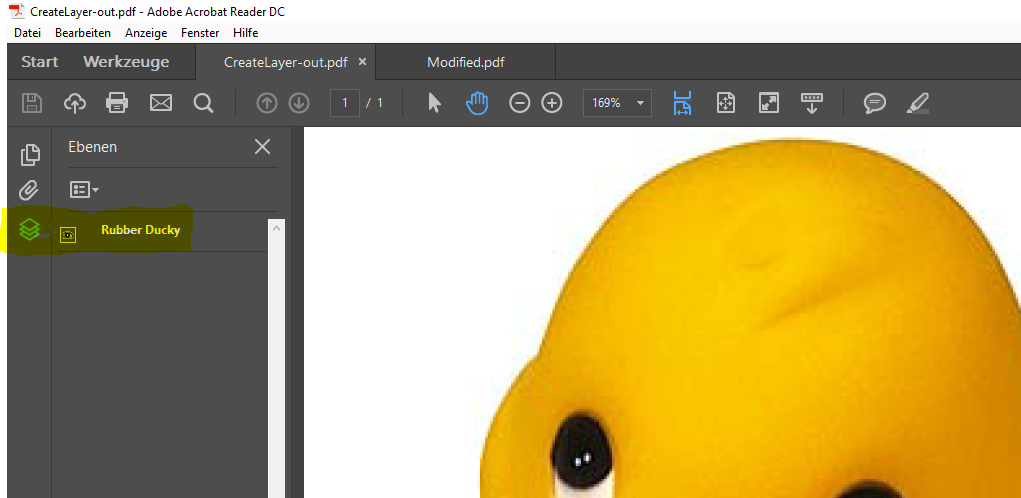Expand the Ebenen options dropdown menu

pos(84,189)
